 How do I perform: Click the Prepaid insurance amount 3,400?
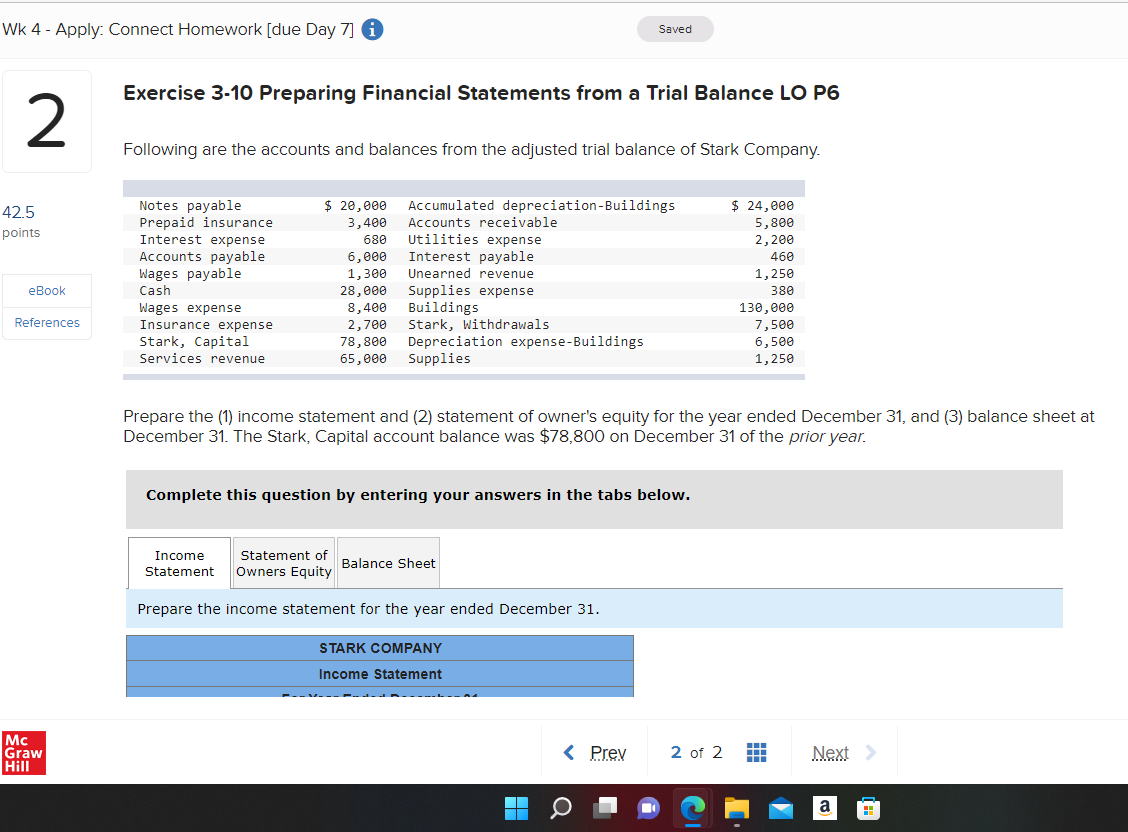367,223
